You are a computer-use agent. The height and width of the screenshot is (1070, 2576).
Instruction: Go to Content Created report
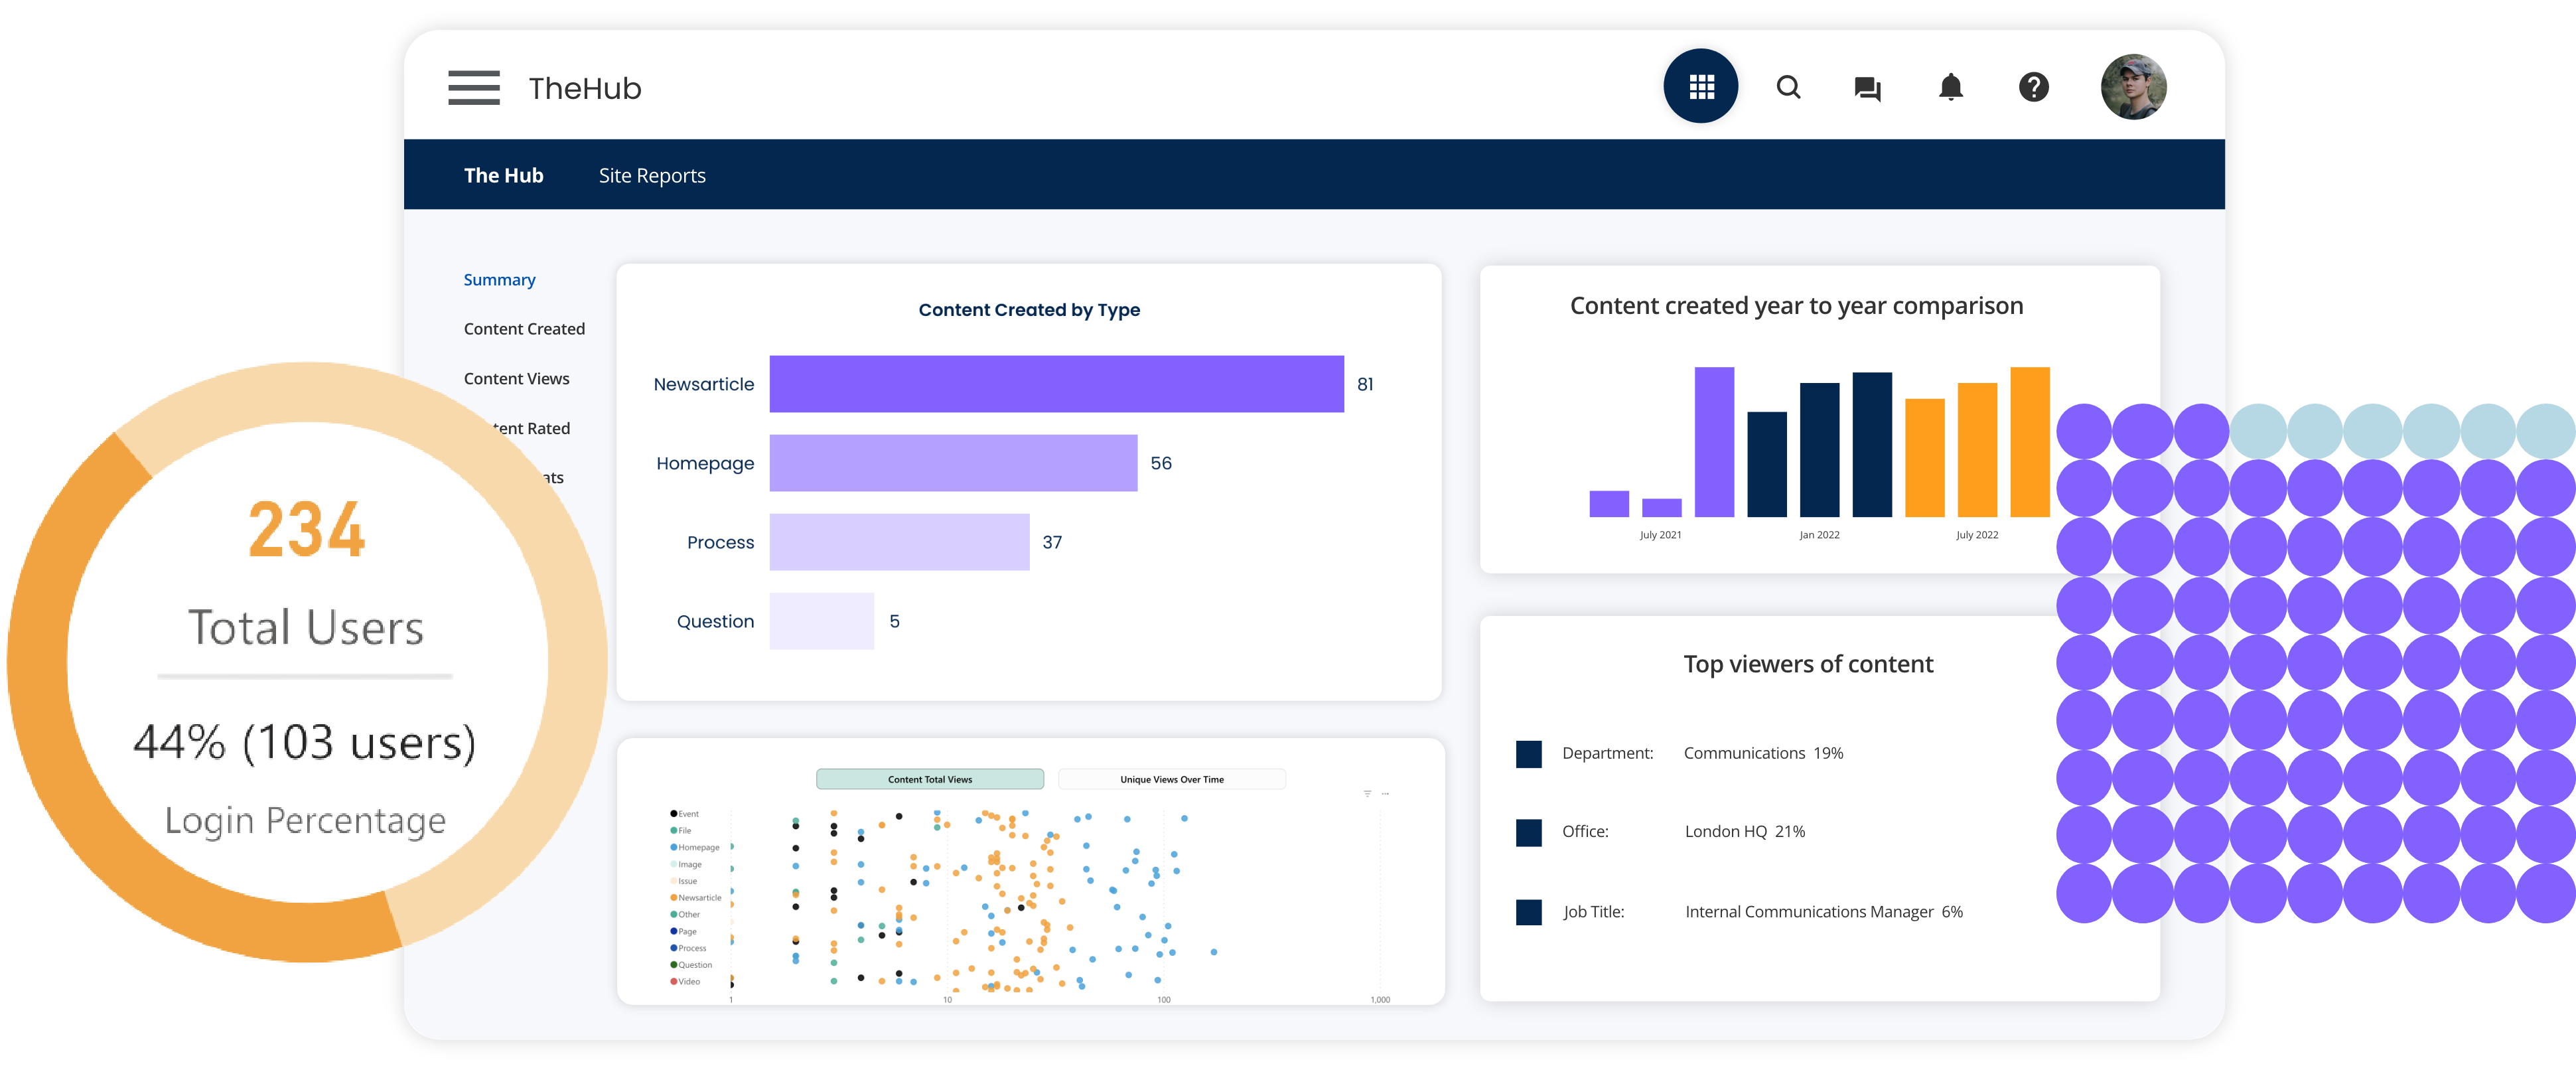(x=524, y=329)
